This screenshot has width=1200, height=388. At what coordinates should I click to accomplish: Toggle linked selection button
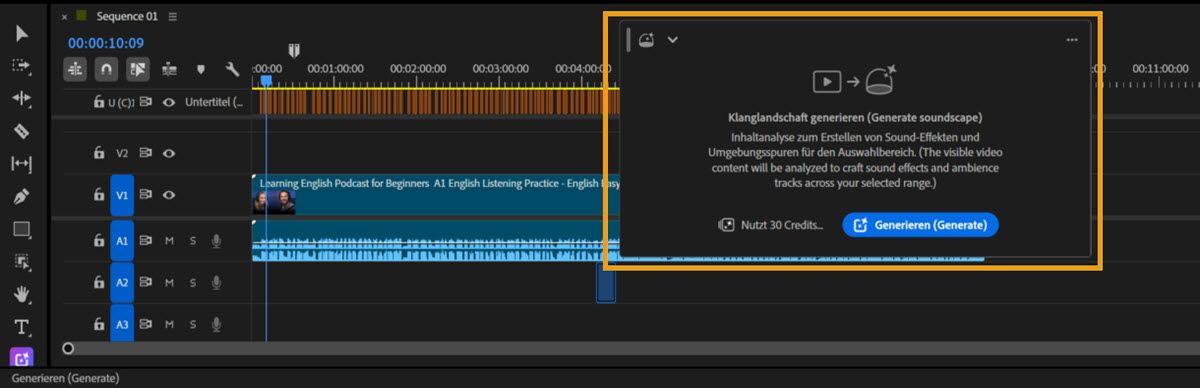click(x=138, y=69)
